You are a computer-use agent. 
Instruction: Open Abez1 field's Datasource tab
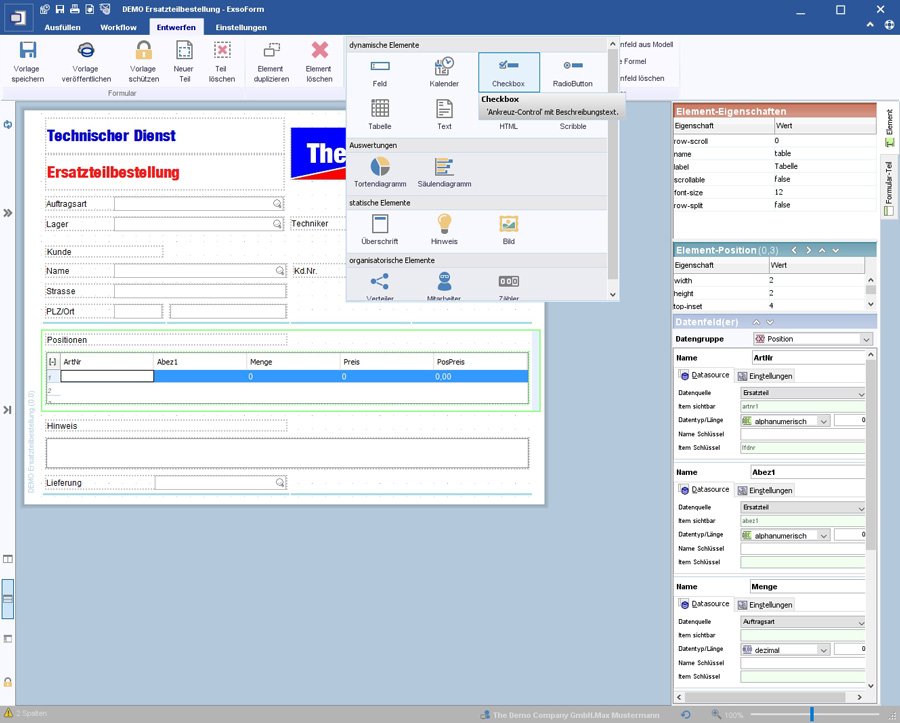[704, 489]
